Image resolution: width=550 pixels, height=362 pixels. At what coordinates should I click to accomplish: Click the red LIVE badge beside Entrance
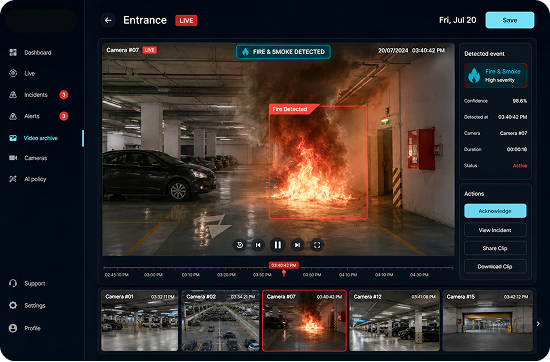(x=186, y=21)
